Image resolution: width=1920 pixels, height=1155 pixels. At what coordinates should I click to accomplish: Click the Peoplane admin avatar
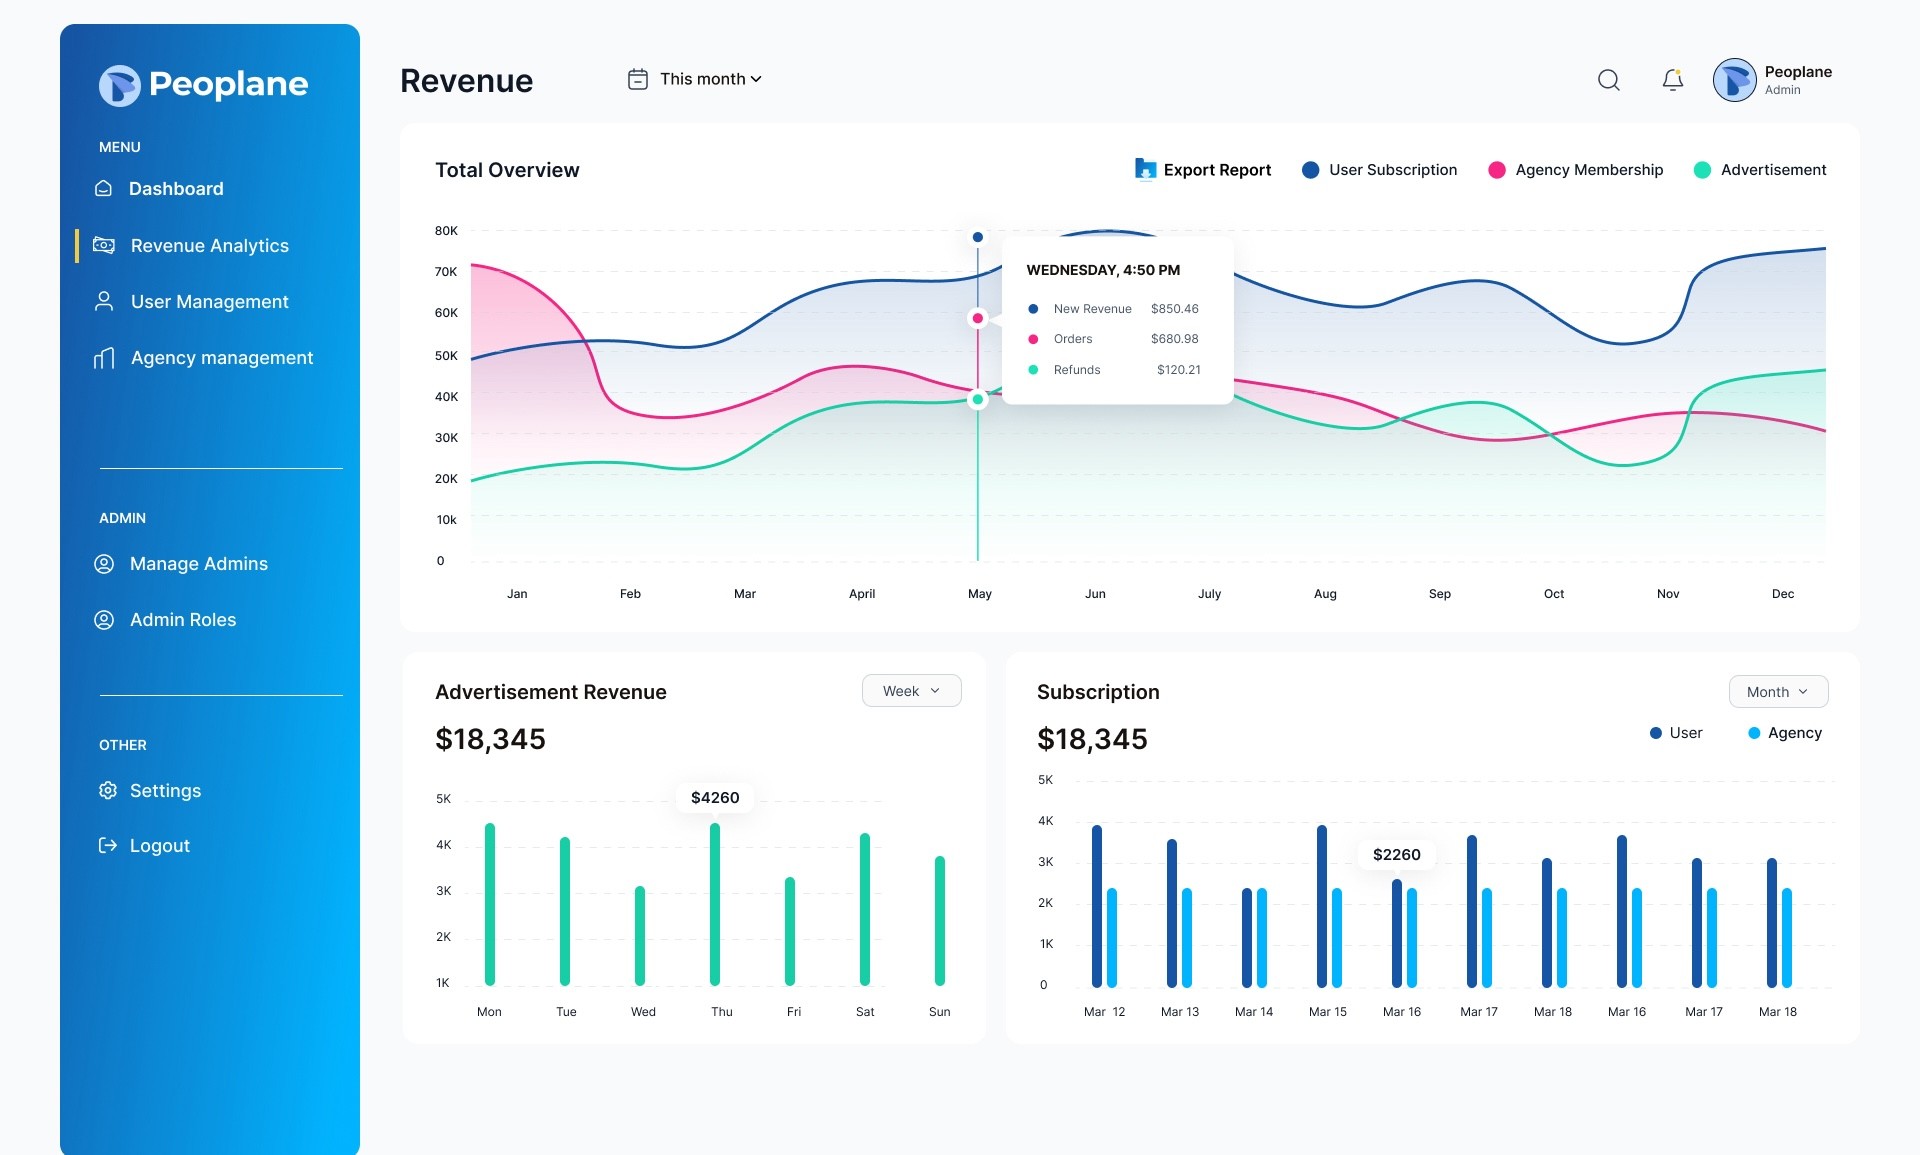point(1734,80)
